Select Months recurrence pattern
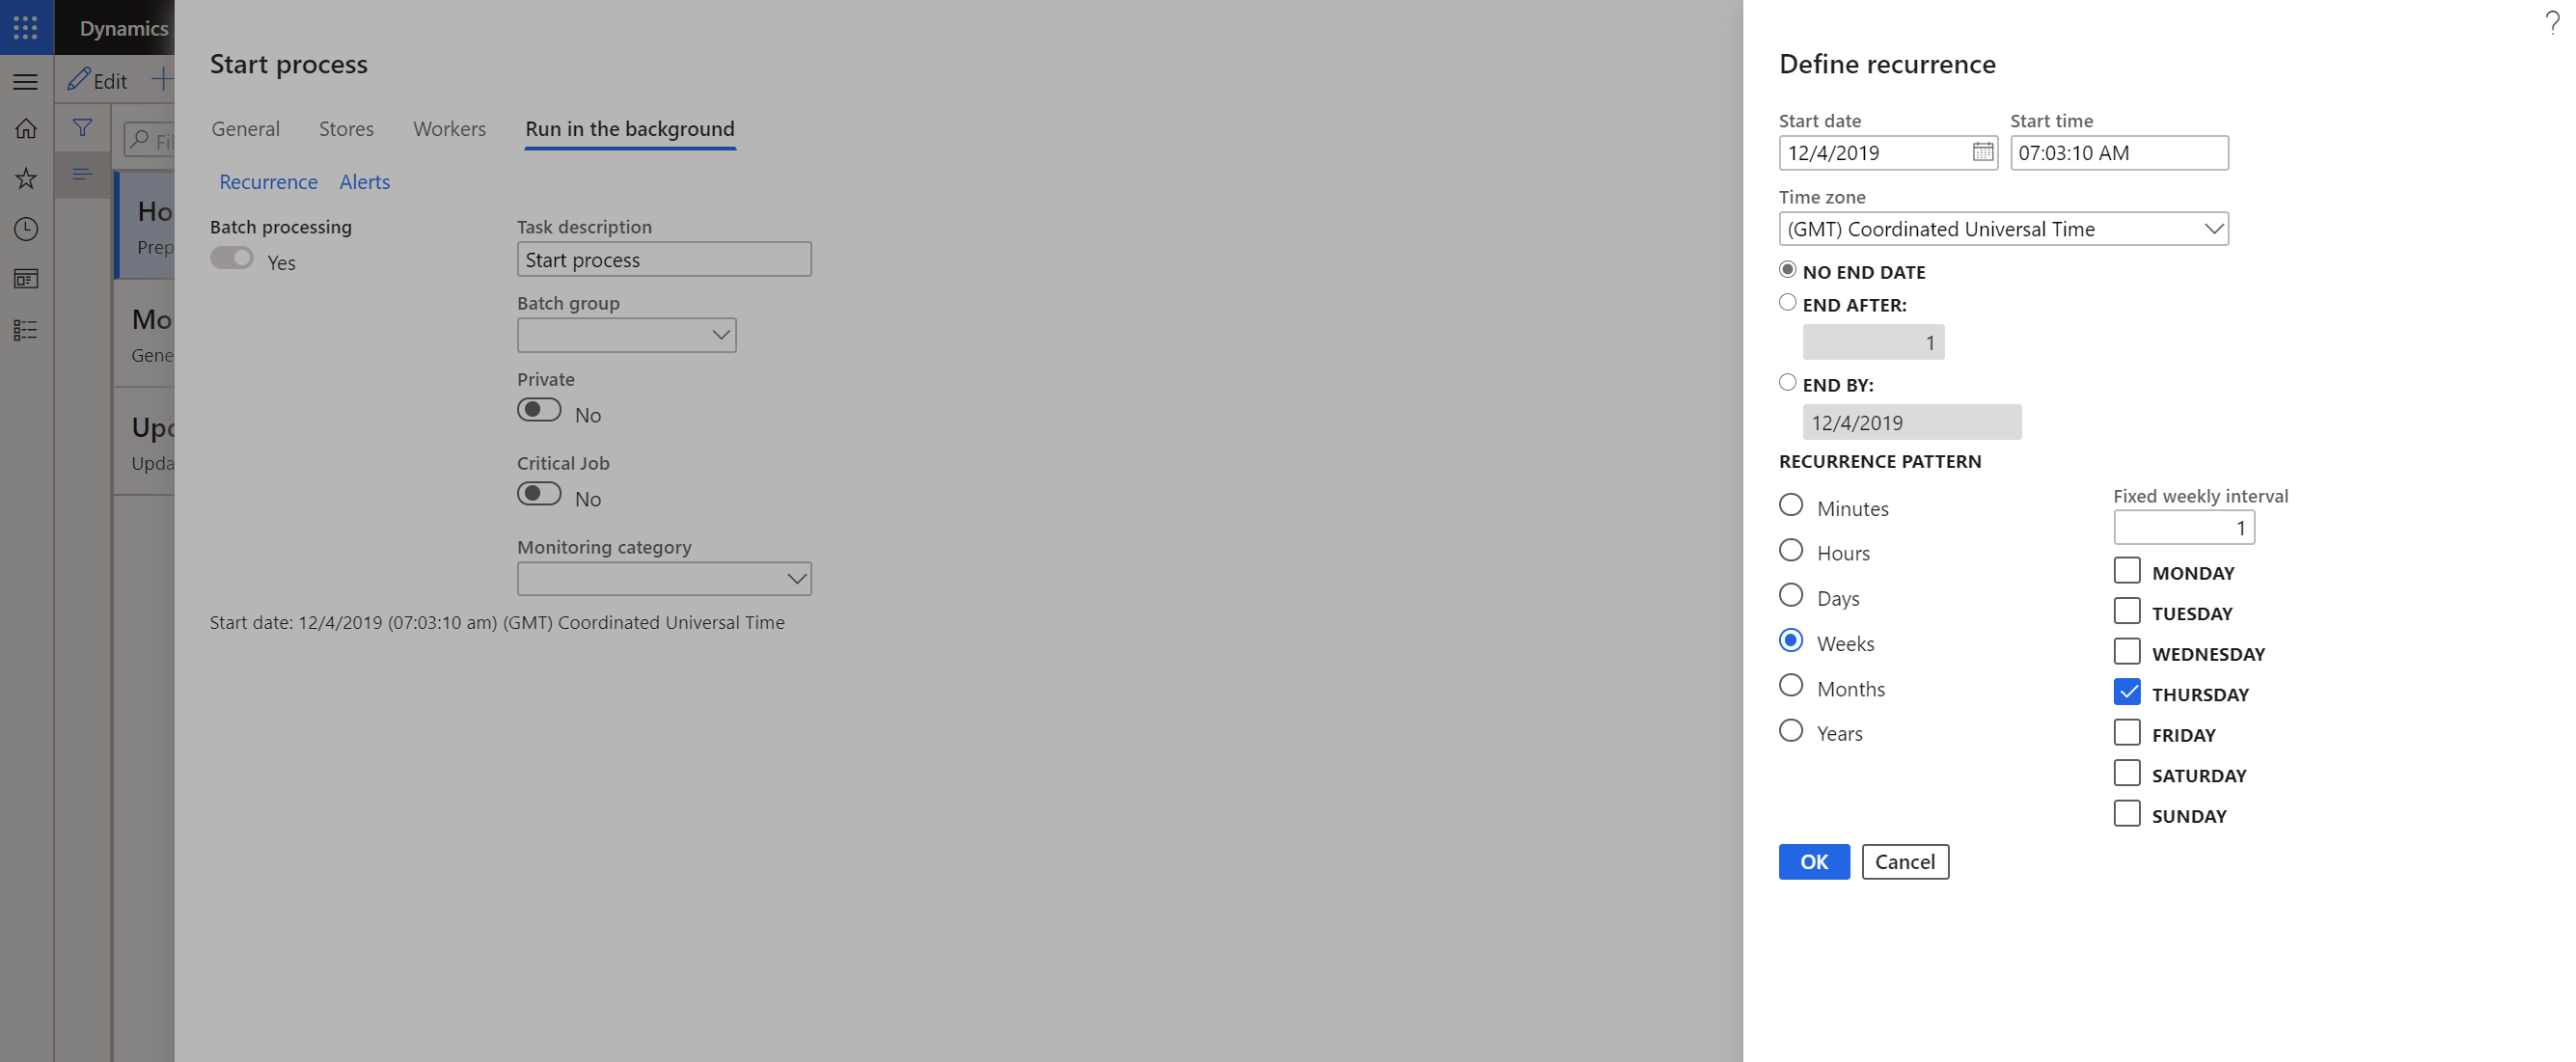 pos(1791,686)
